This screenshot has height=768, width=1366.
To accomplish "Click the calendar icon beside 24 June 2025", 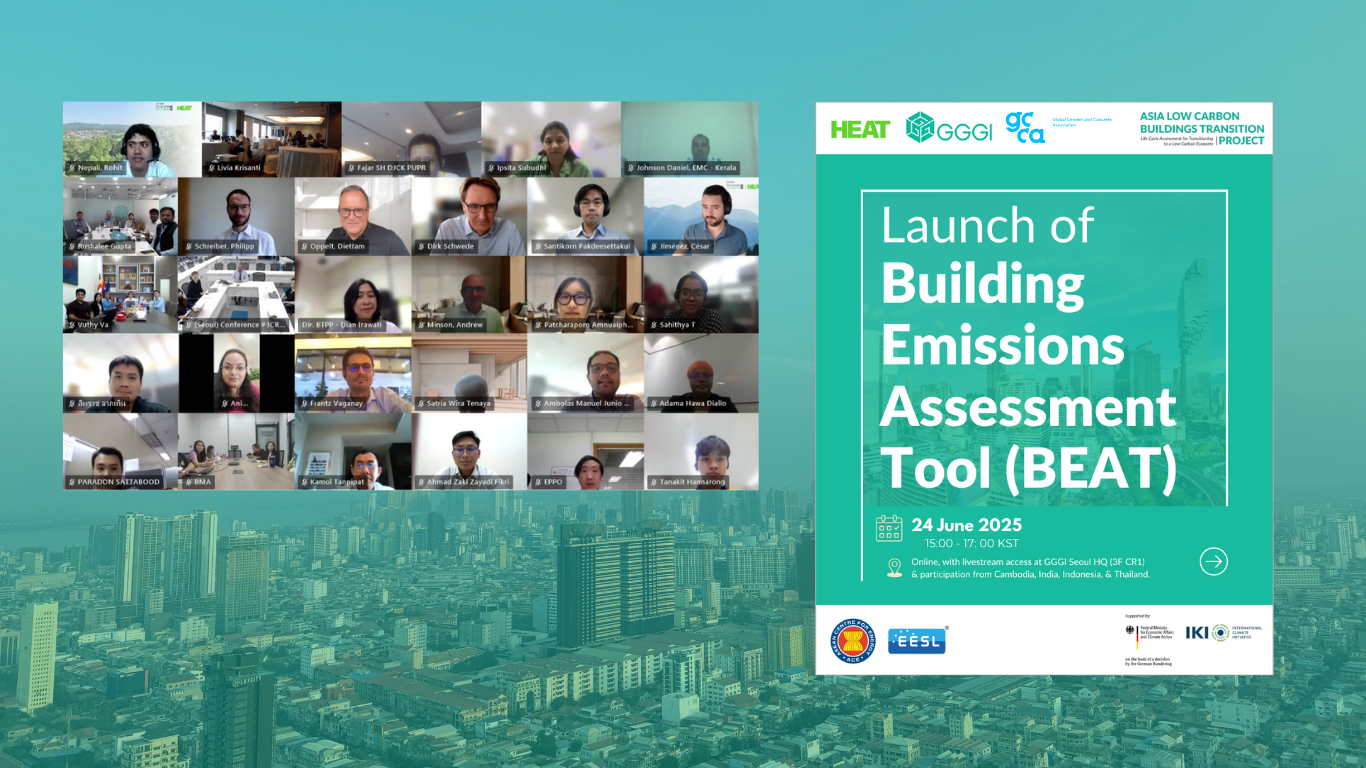I will coord(889,528).
